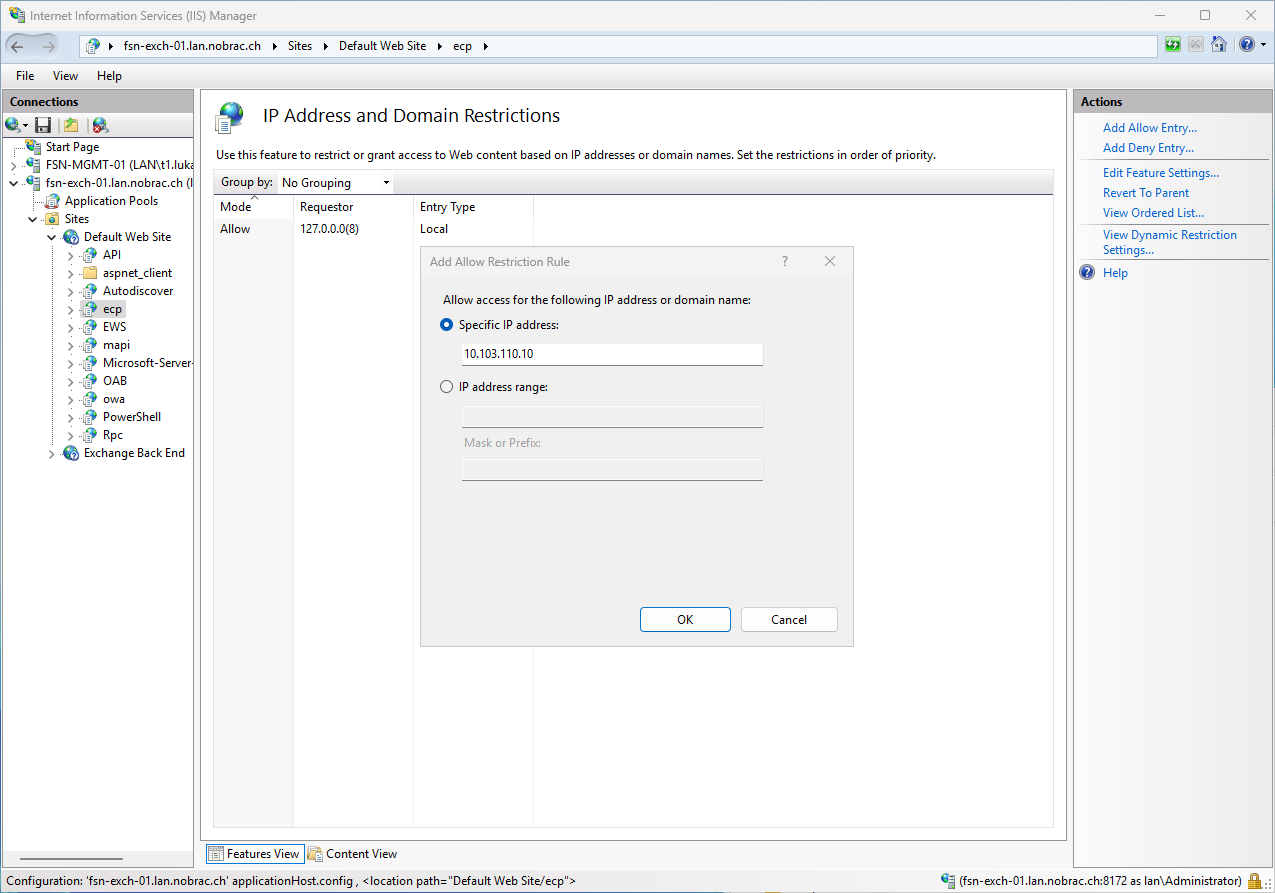Open Edit Feature Settings... in Actions

click(x=1160, y=173)
